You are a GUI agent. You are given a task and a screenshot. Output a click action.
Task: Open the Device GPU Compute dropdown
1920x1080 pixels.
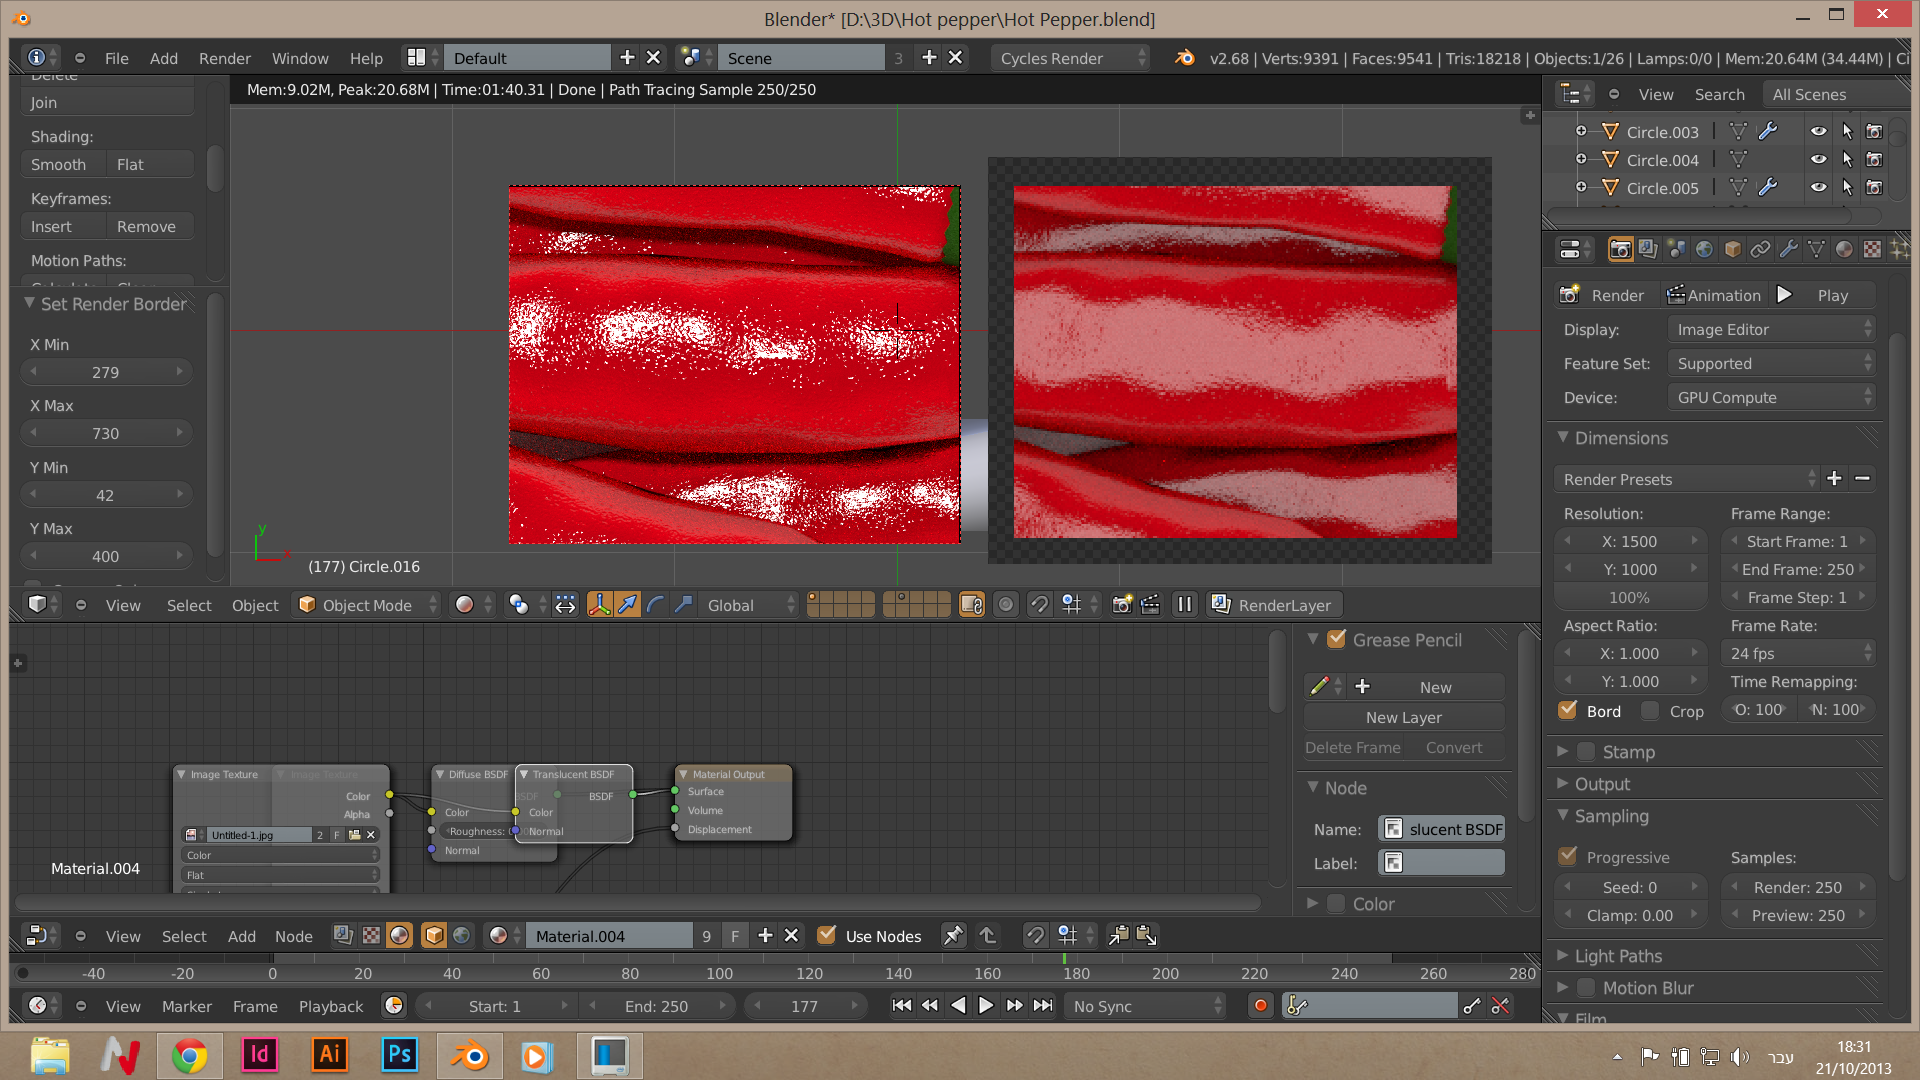click(x=1771, y=397)
